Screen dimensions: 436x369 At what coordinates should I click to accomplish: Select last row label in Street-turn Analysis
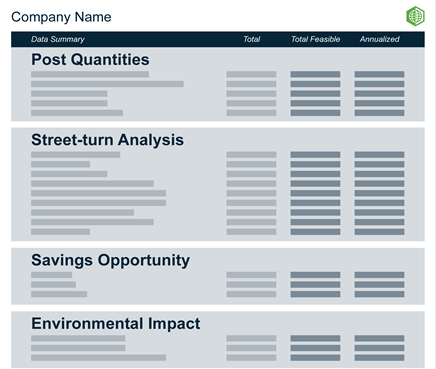click(x=61, y=232)
